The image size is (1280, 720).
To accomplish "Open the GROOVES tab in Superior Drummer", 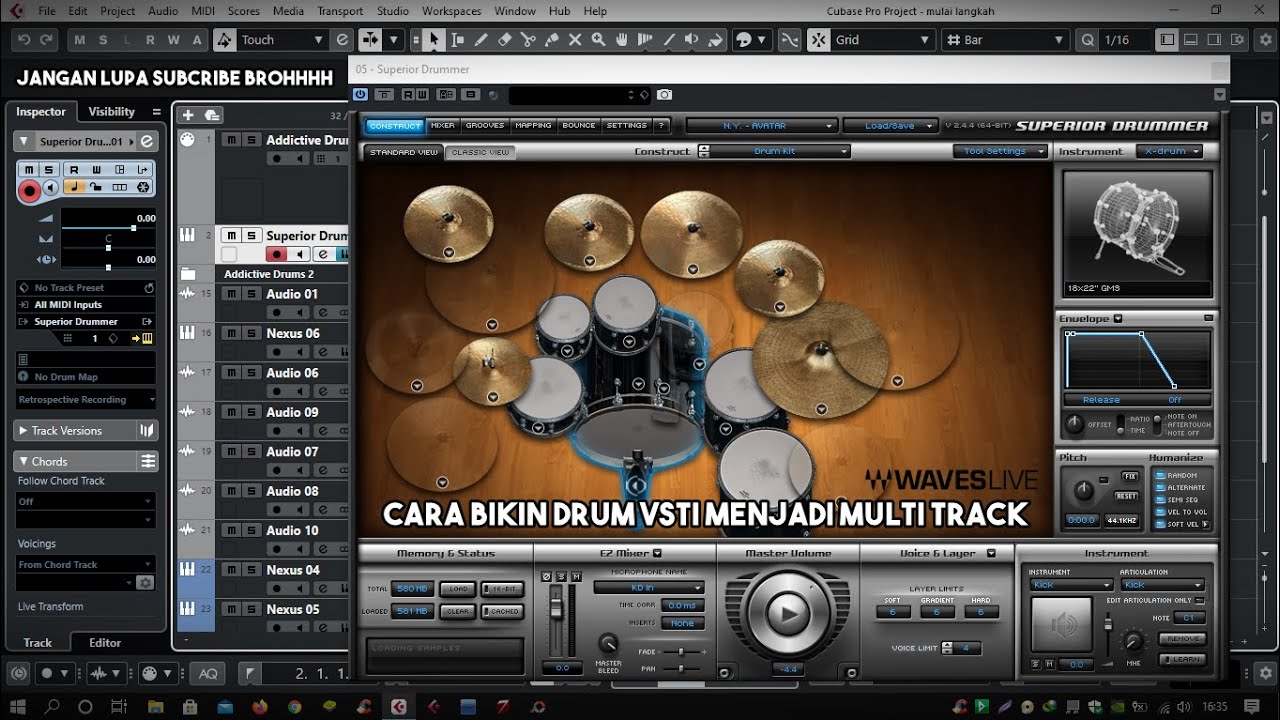I will click(x=485, y=126).
